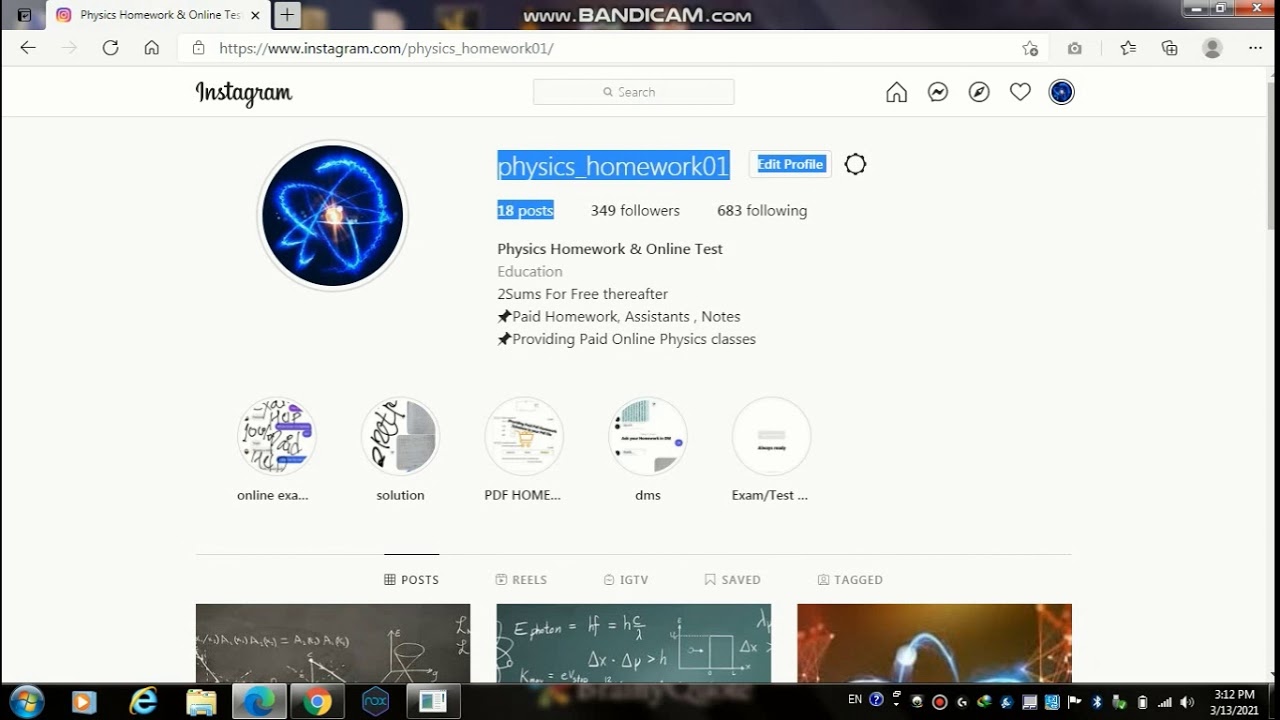The width and height of the screenshot is (1280, 720).
Task: Open Nox player from taskbar
Action: coord(375,702)
